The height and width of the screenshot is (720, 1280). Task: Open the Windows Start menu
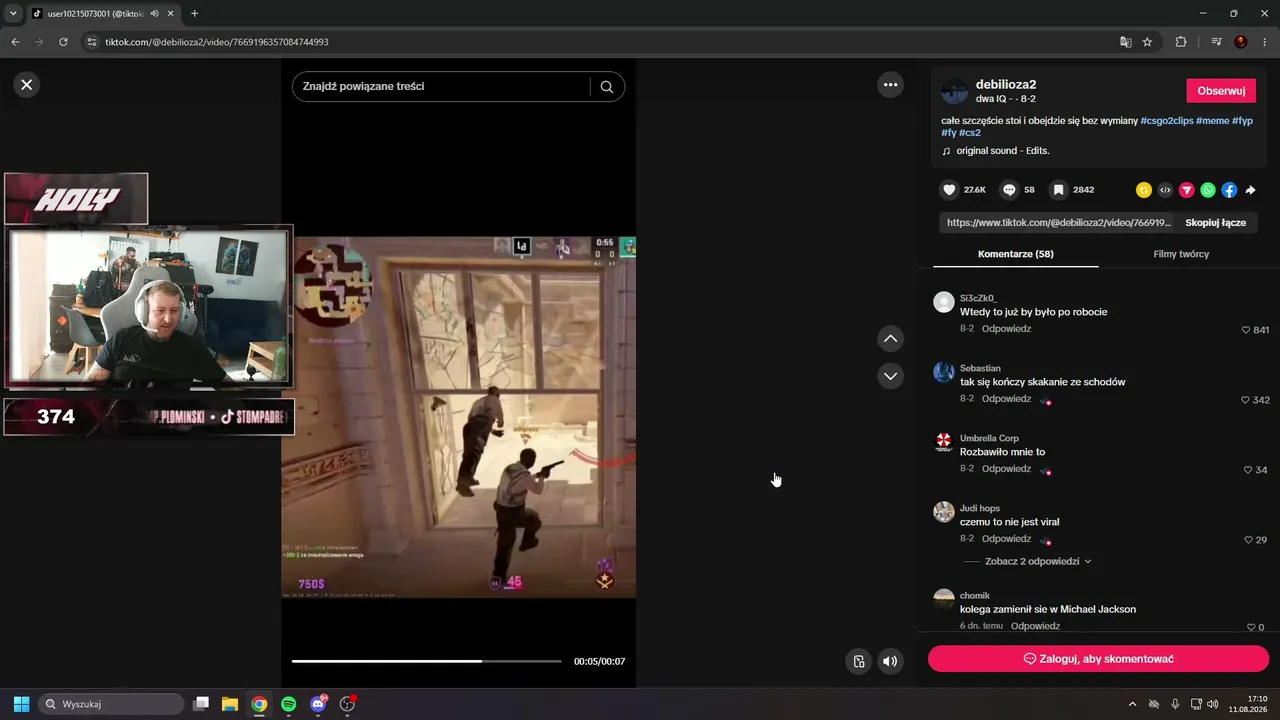pyautogui.click(x=21, y=704)
